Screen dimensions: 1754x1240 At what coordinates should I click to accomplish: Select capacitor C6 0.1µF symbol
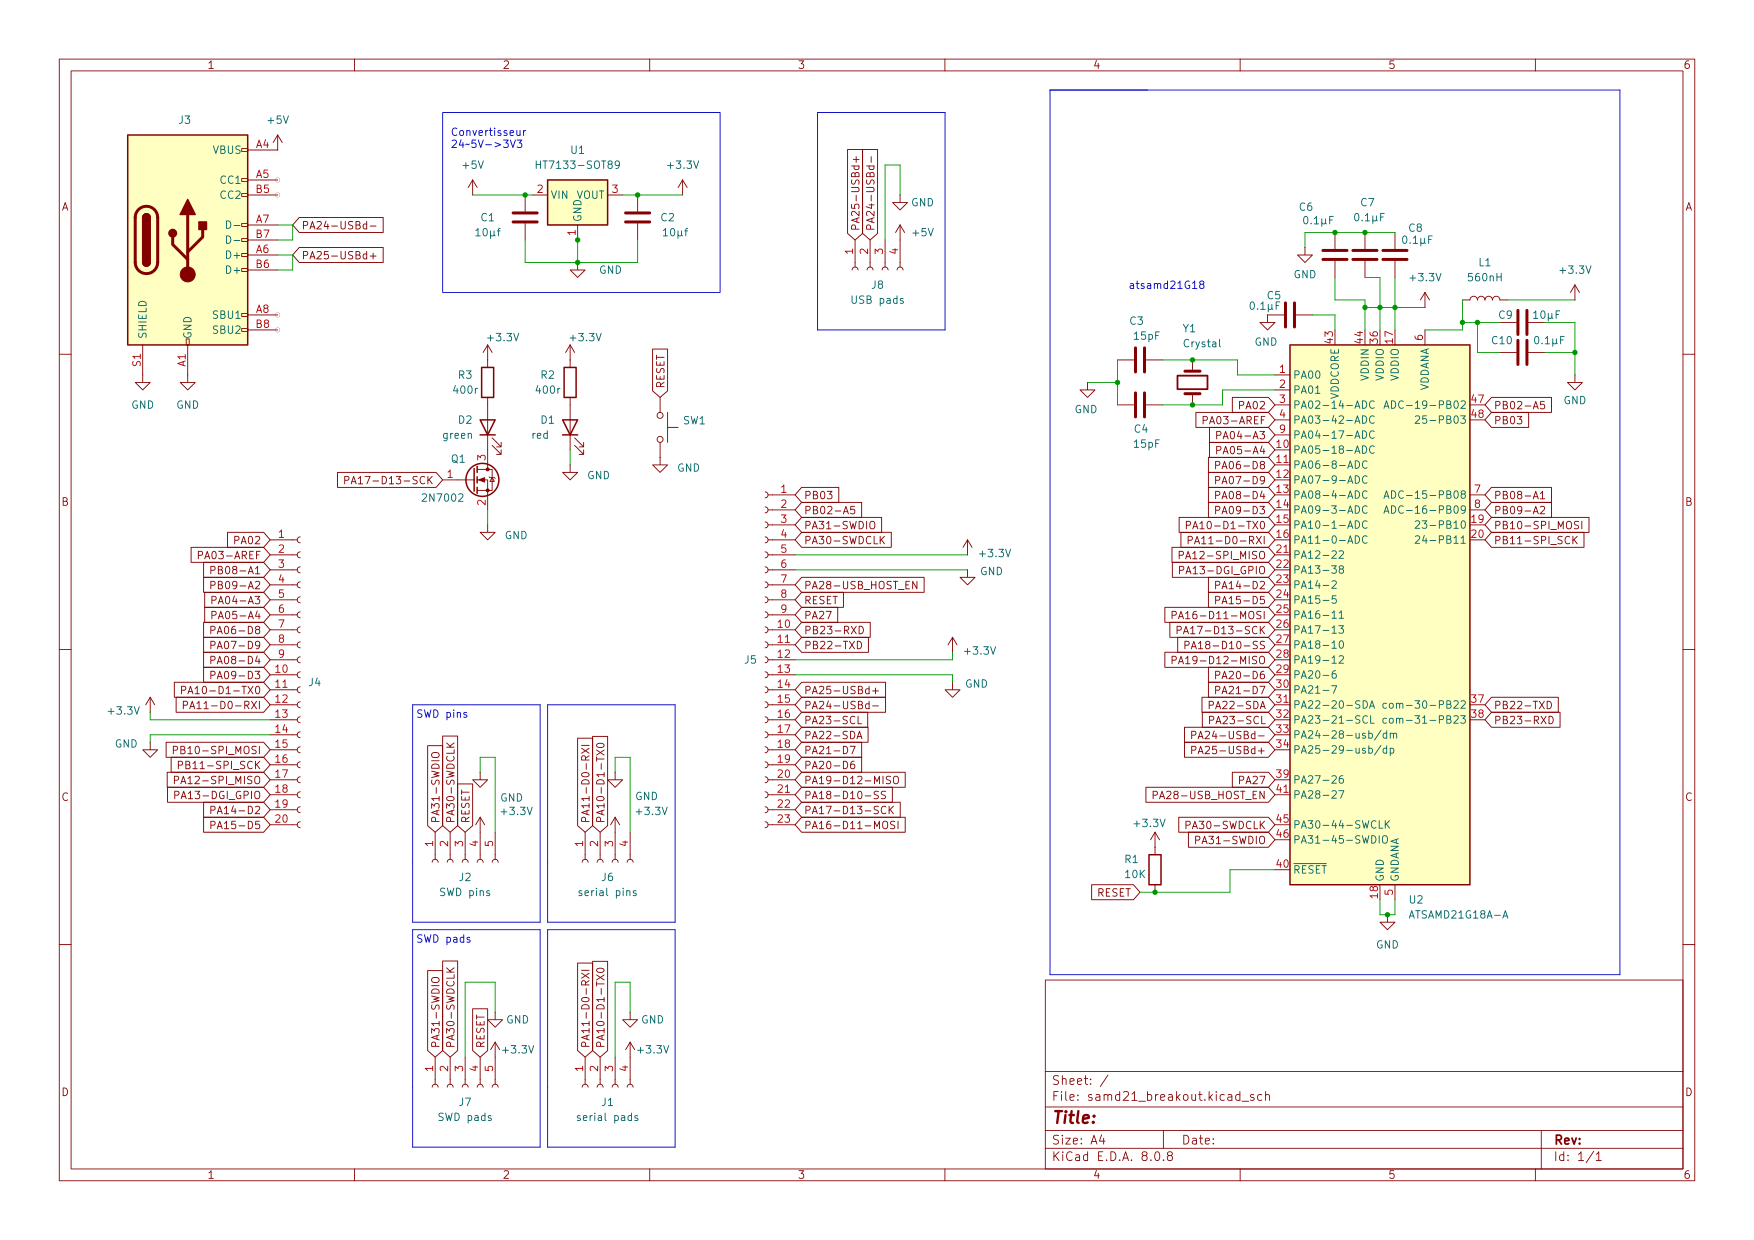click(x=1335, y=254)
